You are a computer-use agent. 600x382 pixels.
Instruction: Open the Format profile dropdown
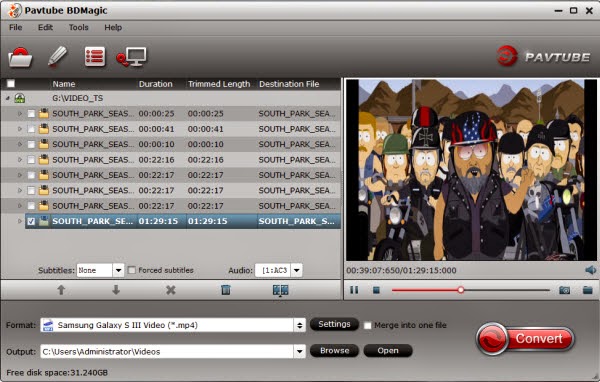coord(300,325)
